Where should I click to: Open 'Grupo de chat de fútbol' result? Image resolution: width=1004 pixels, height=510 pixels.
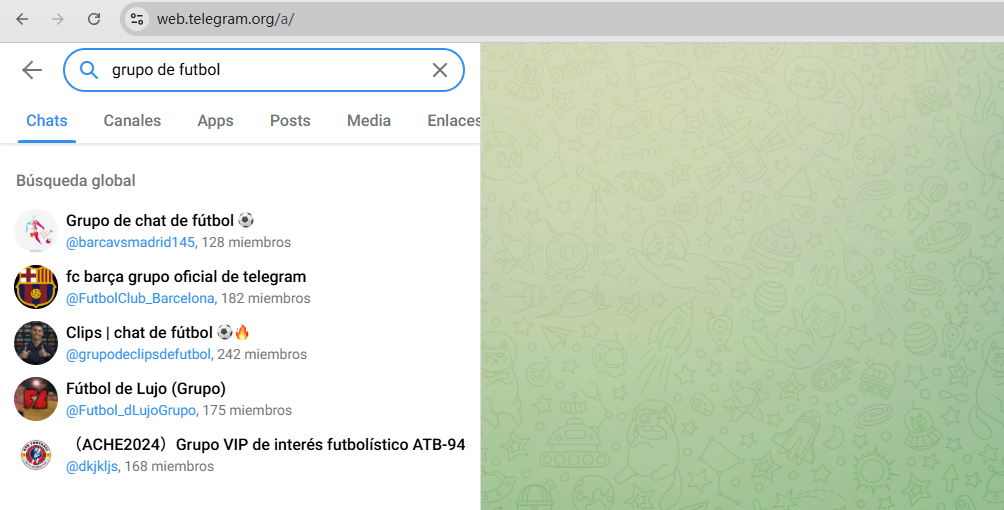coord(240,231)
